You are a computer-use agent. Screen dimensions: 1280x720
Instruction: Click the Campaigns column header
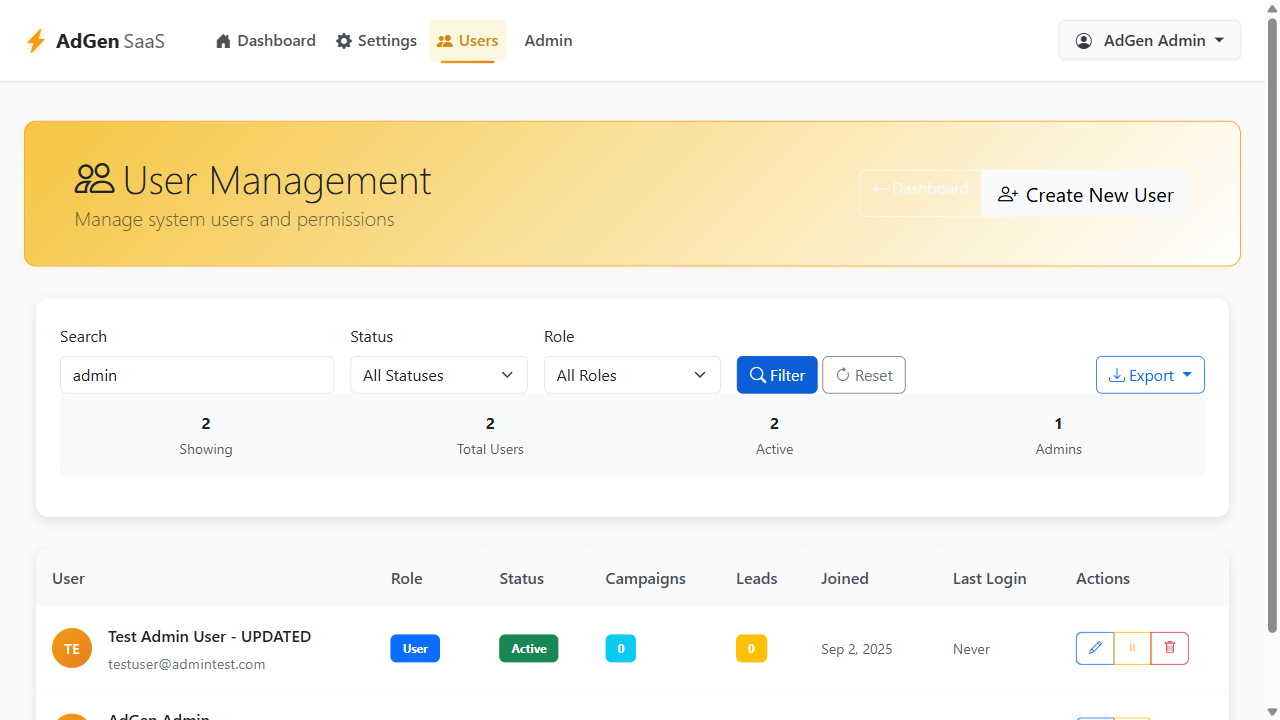click(646, 578)
